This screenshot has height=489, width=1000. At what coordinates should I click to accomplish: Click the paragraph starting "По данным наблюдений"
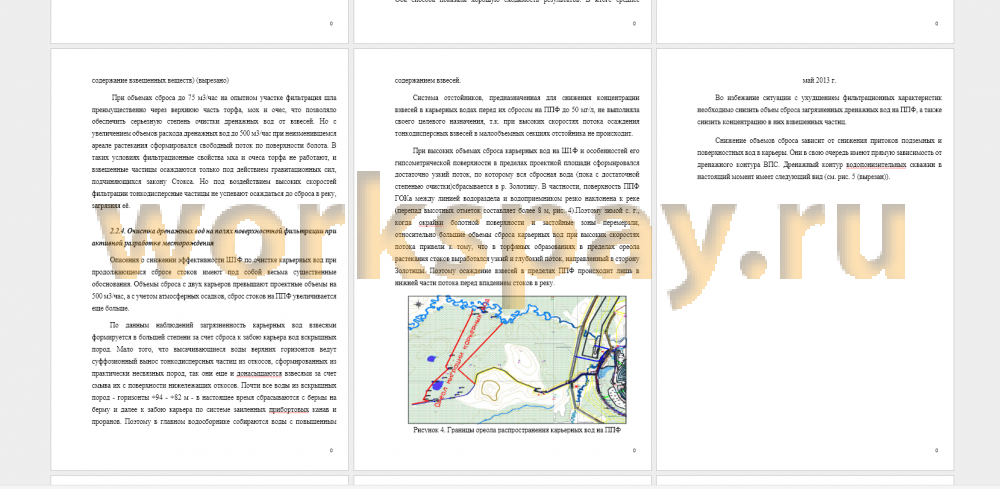click(x=214, y=373)
